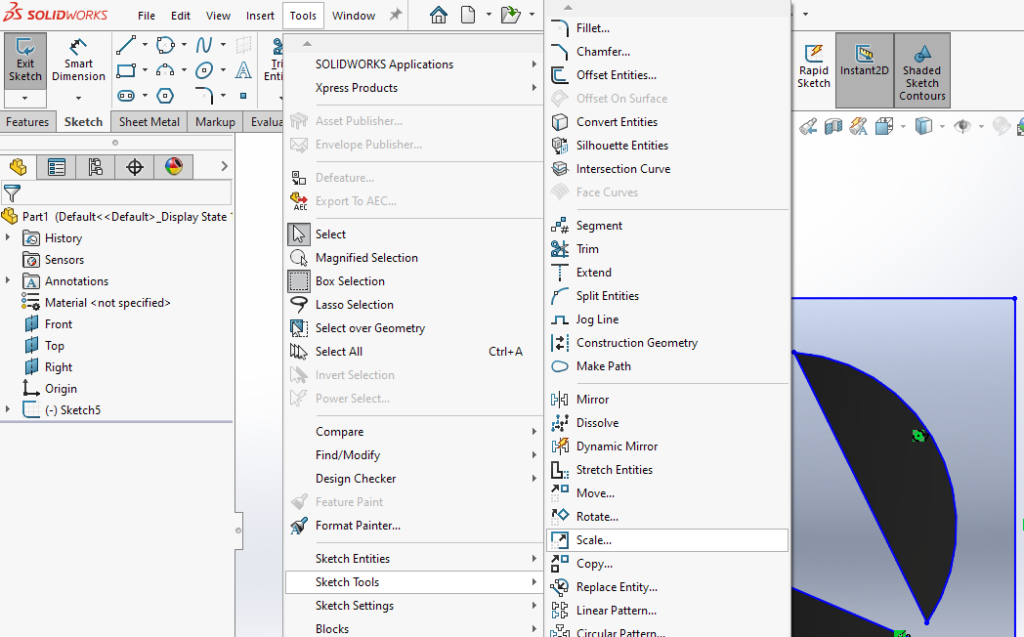The height and width of the screenshot is (637, 1024).
Task: Click the Smart Dimension tool
Action: pos(78,62)
